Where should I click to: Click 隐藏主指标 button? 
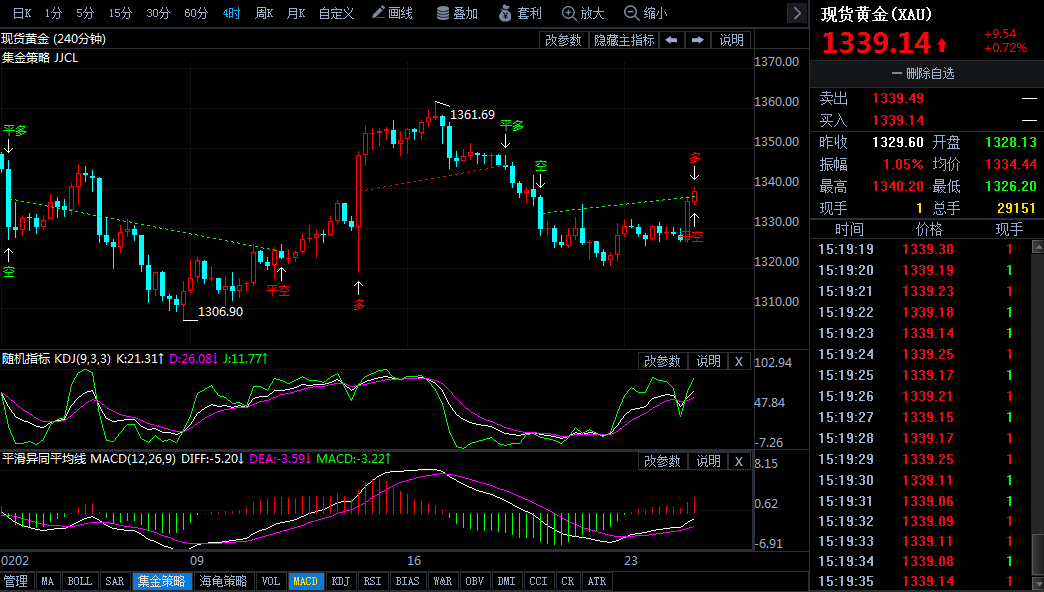pos(624,40)
